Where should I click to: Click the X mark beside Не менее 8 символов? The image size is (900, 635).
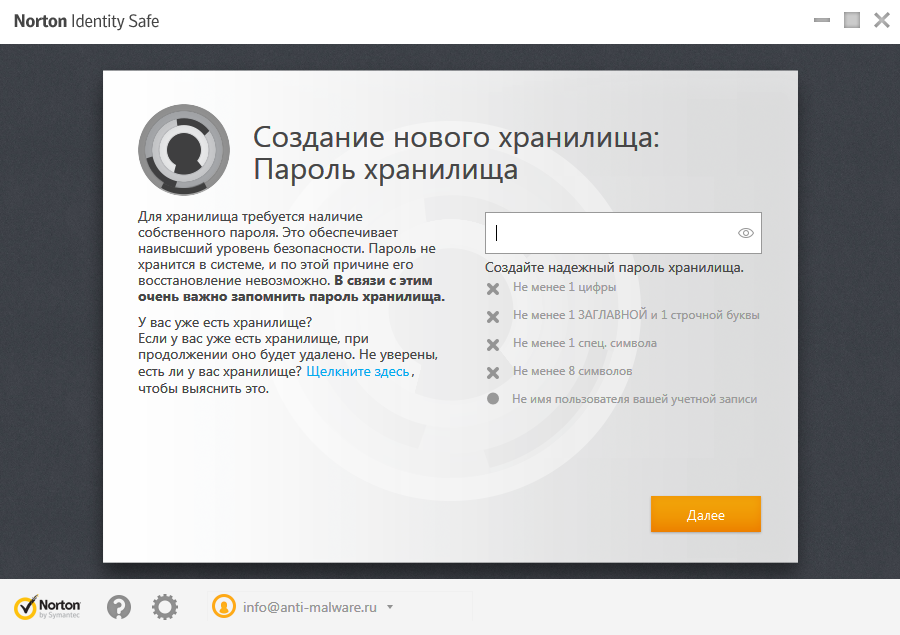[493, 373]
